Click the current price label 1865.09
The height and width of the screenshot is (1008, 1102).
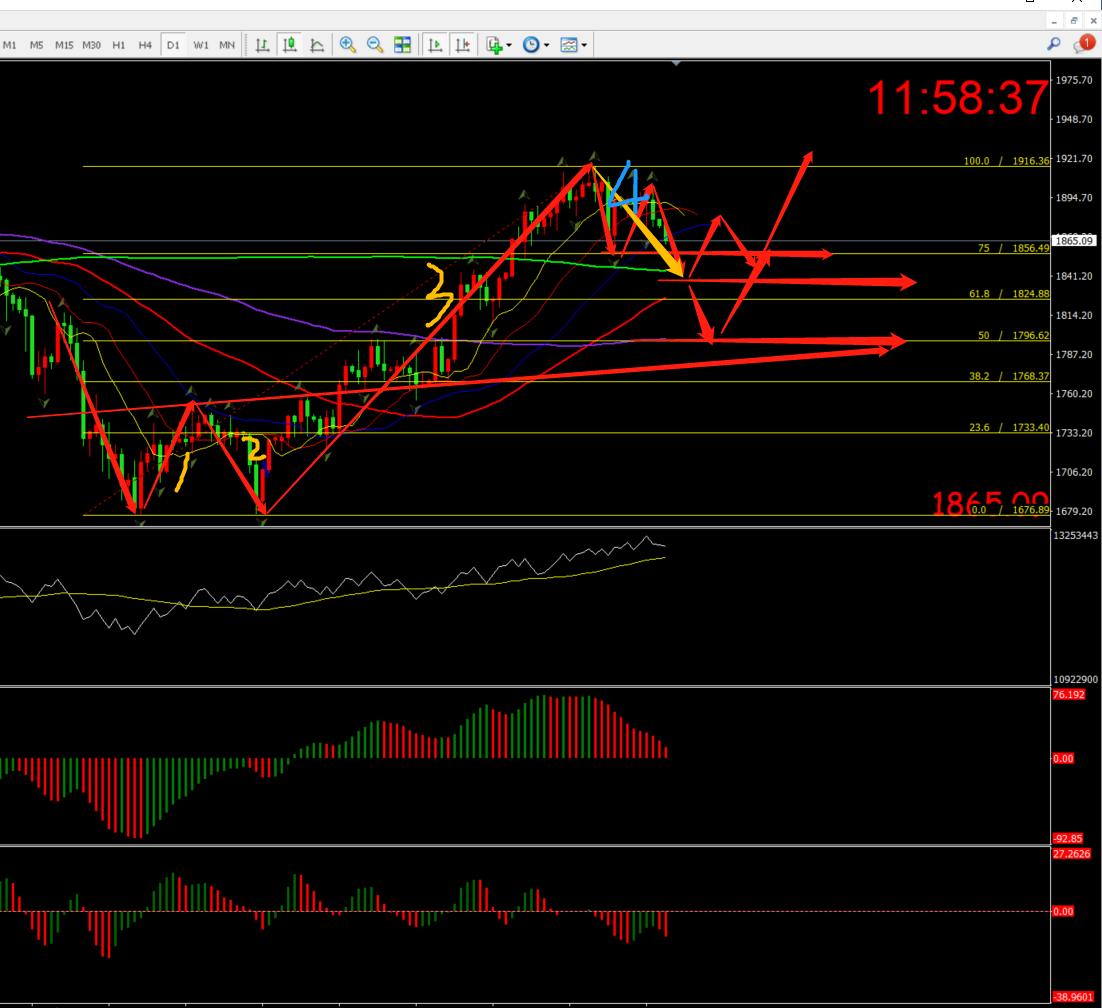(1074, 240)
